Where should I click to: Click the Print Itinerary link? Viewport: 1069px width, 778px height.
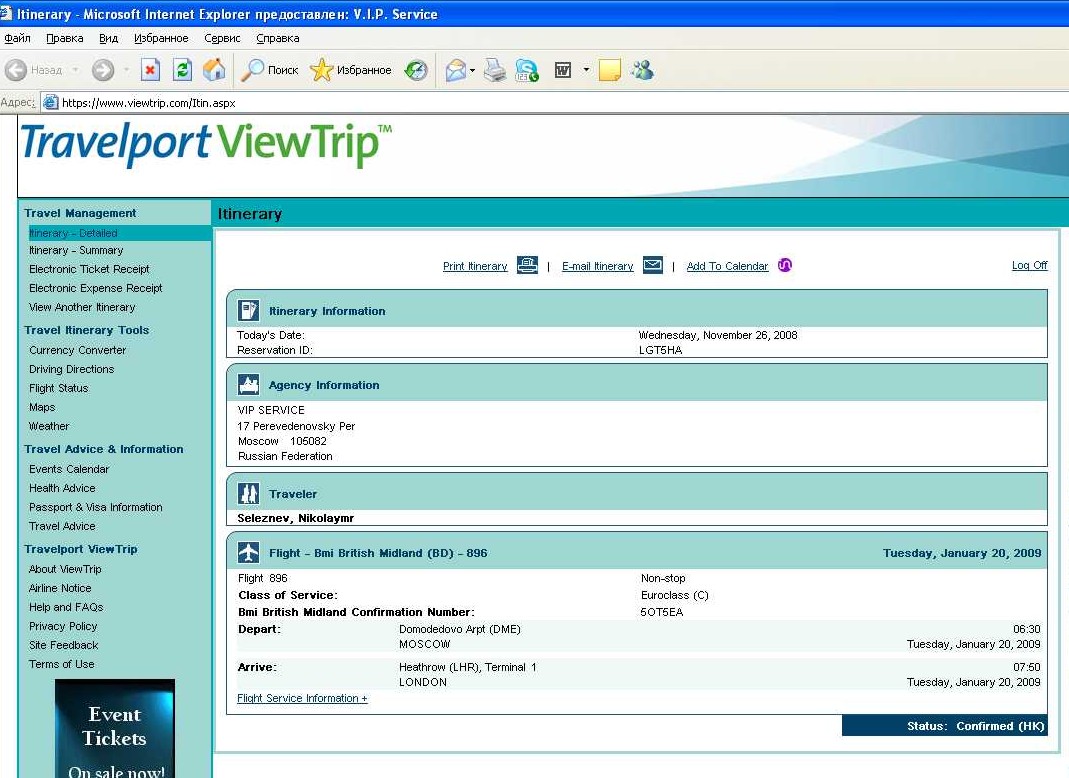pos(475,267)
